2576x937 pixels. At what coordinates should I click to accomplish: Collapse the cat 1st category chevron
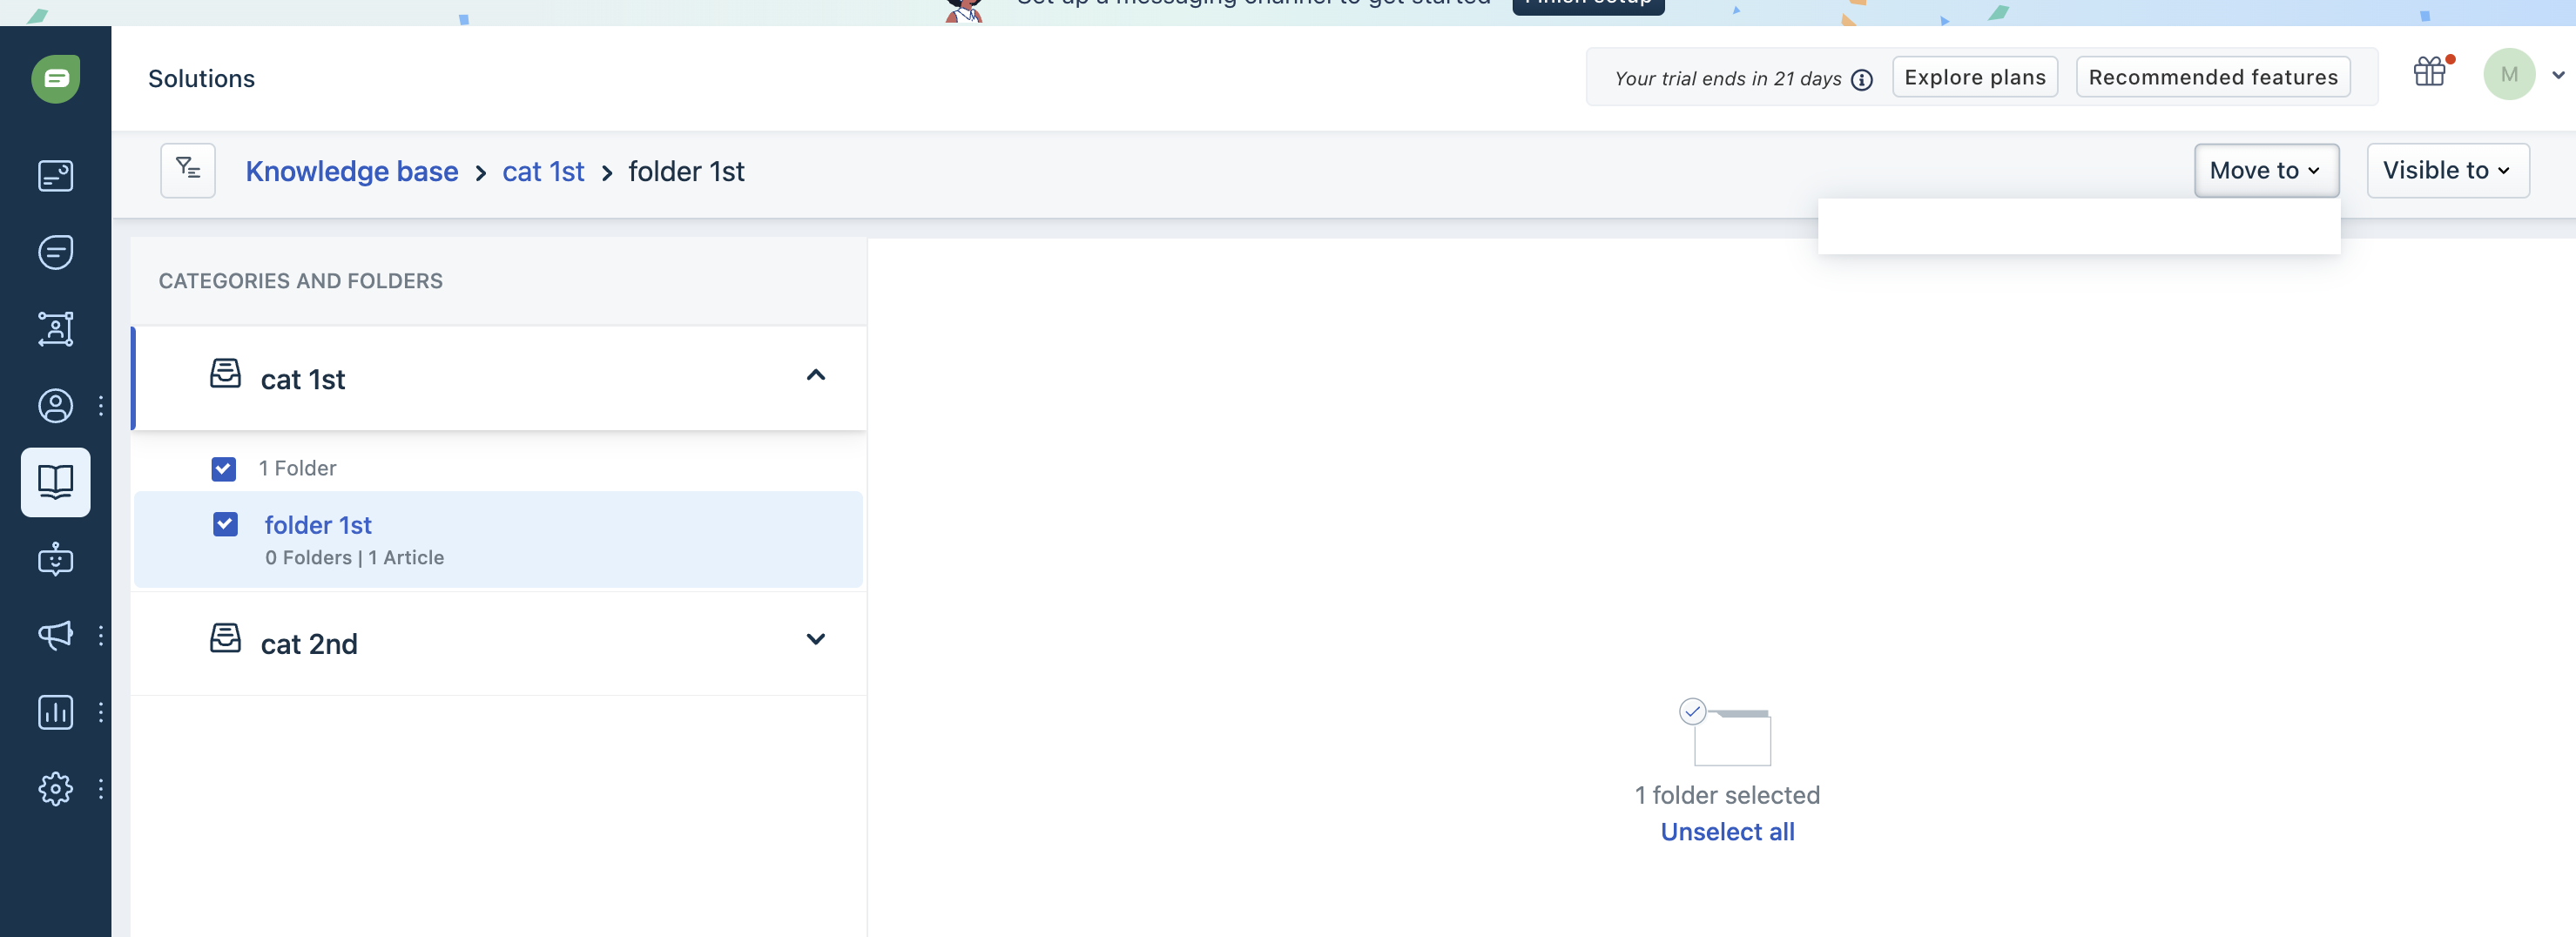[816, 375]
